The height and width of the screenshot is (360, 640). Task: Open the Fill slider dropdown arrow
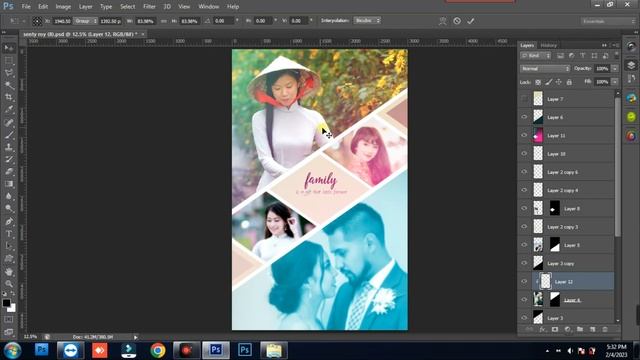[615, 82]
